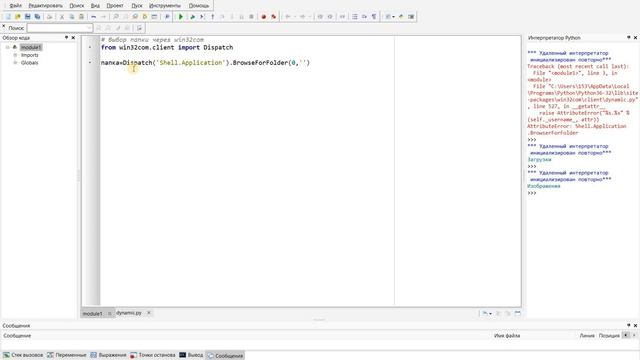This screenshot has height=360, width=640.
Task: Copy the selection using the toolbar copy icon
Action: click(x=71, y=17)
